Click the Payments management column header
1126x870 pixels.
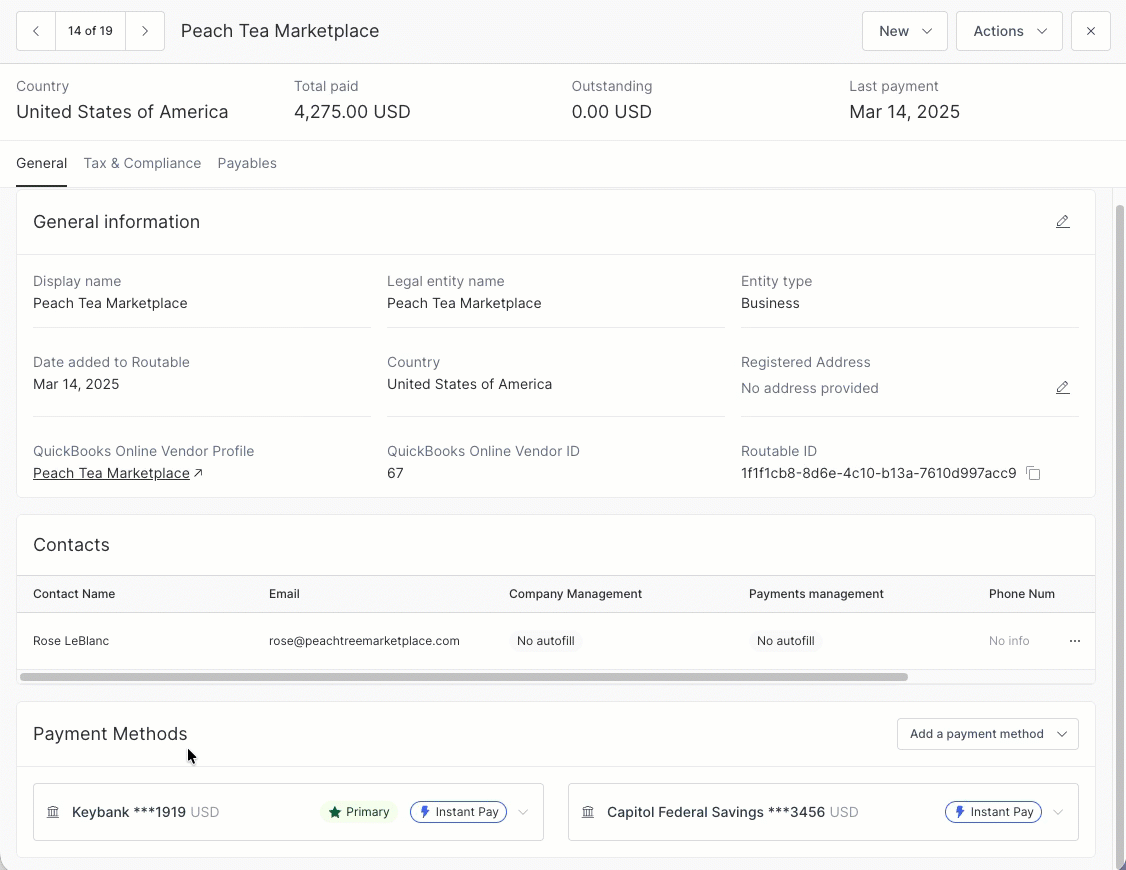(x=816, y=594)
